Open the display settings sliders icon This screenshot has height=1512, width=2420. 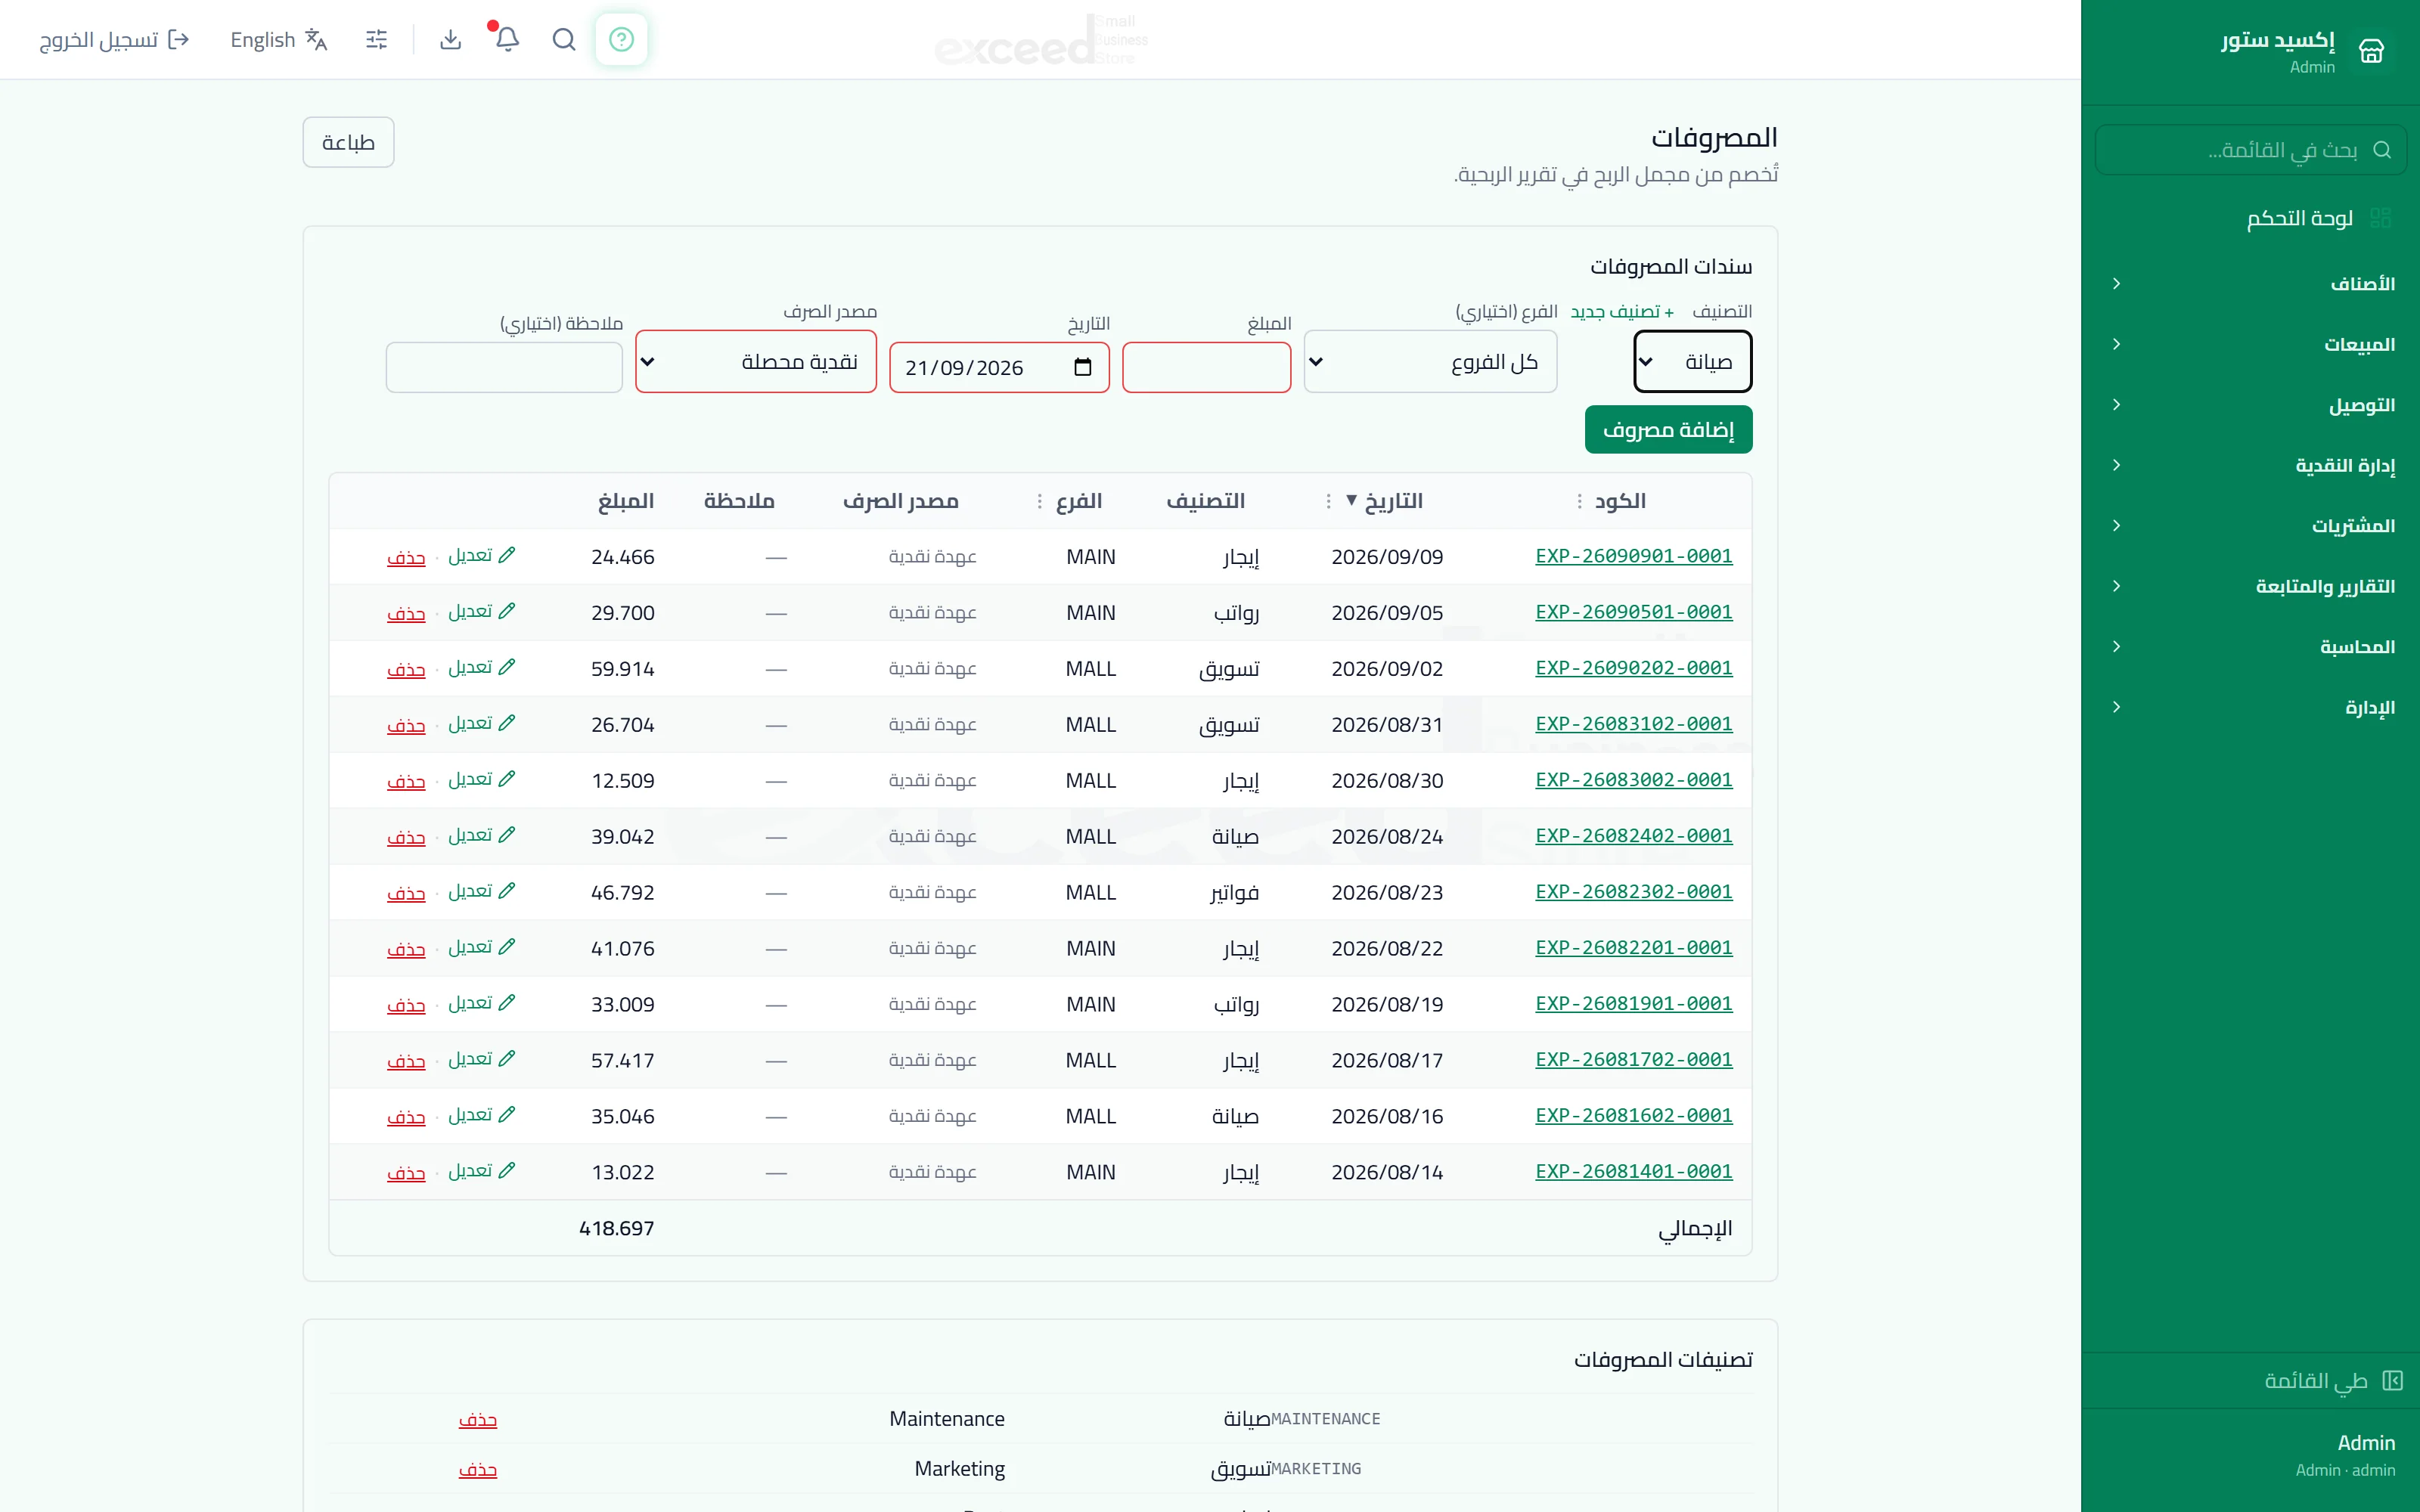[376, 39]
